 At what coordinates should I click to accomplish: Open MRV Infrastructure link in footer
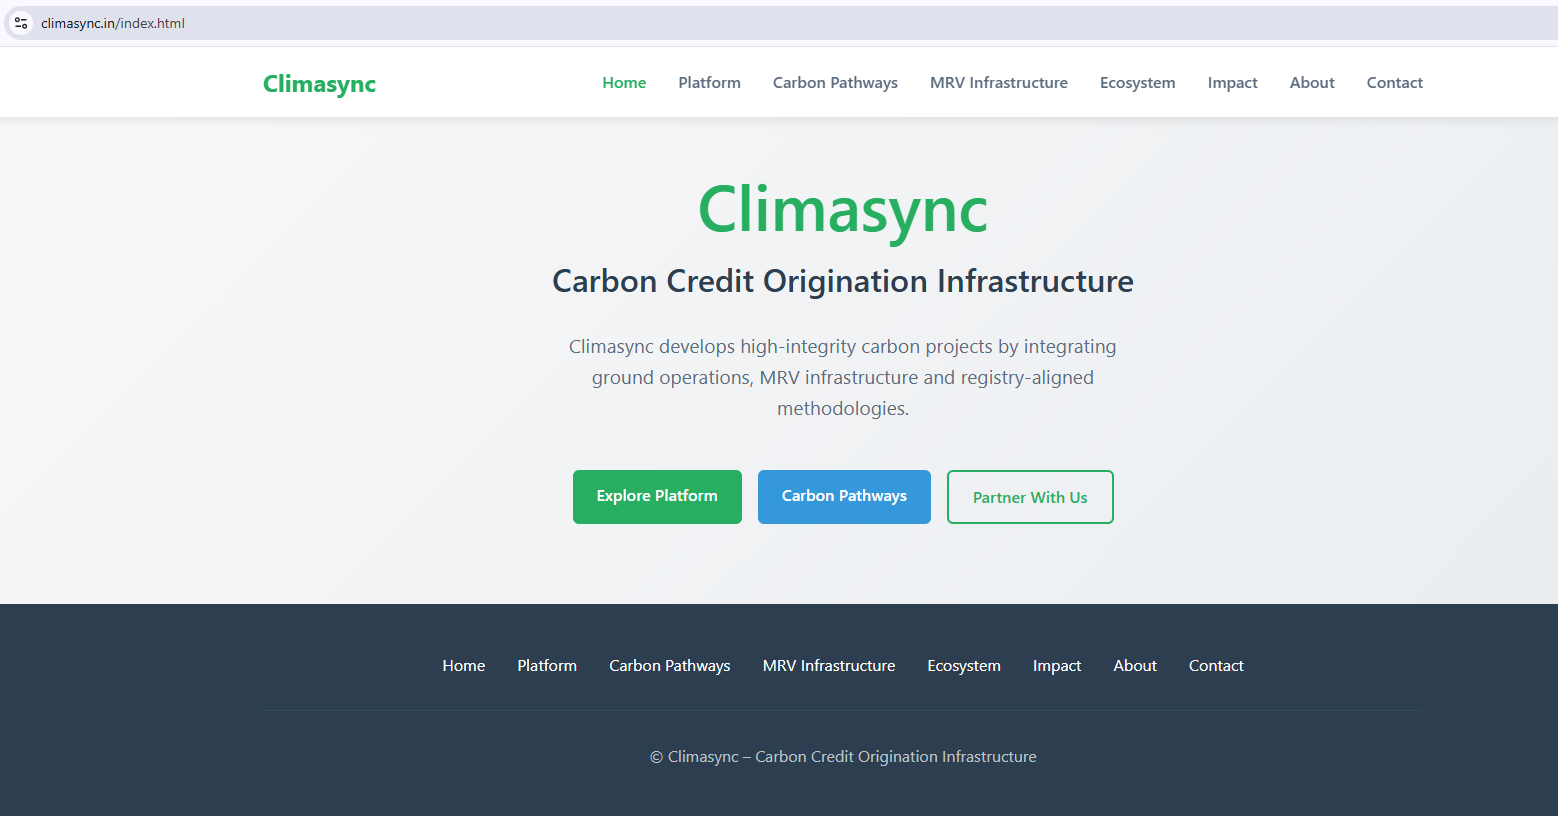tap(829, 666)
